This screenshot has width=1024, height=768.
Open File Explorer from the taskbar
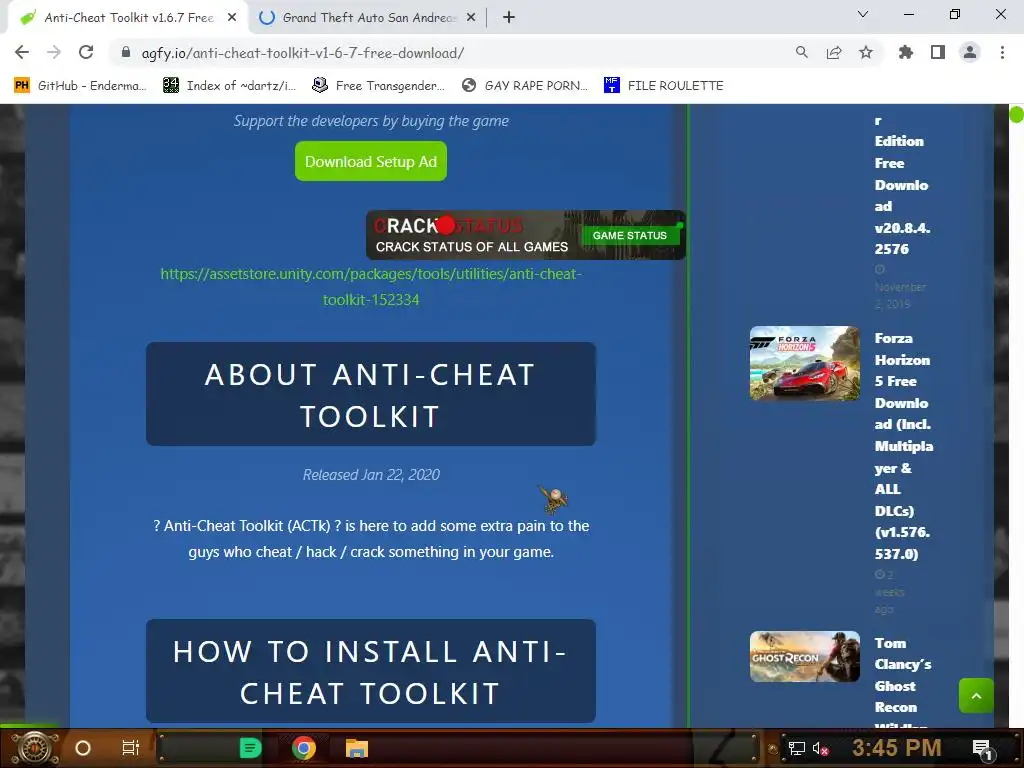[x=357, y=748]
